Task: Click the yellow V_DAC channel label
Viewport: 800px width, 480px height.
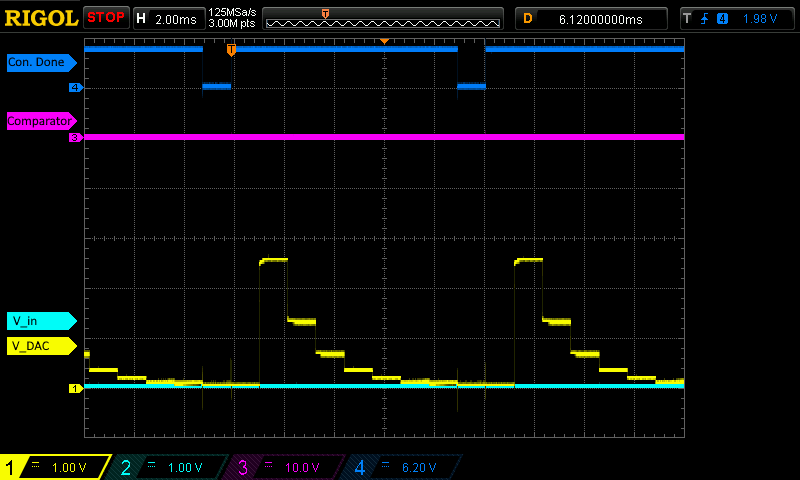Action: pyautogui.click(x=41, y=346)
